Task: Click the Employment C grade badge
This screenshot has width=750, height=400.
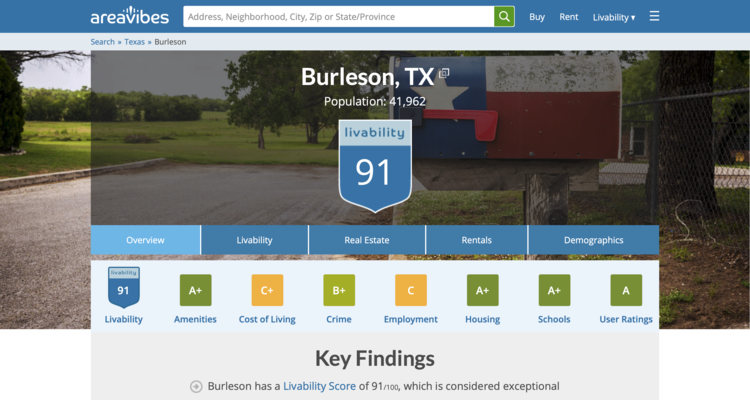Action: coord(410,290)
